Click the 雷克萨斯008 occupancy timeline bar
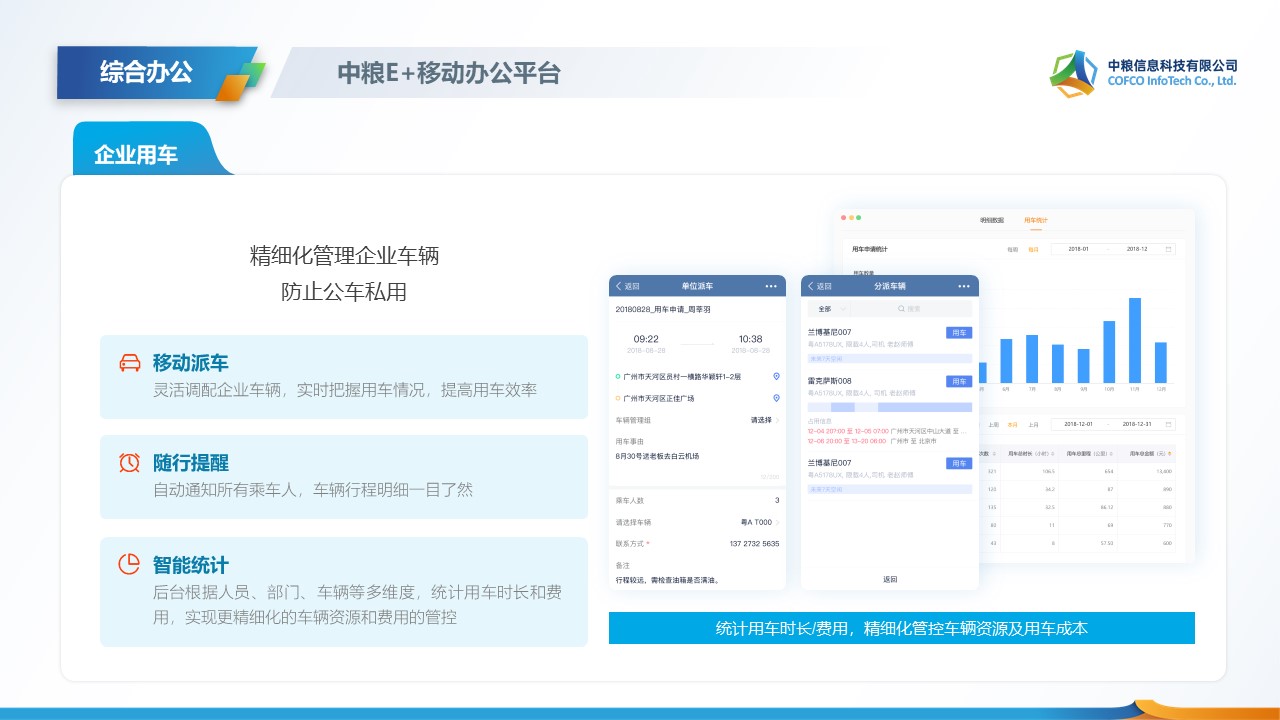This screenshot has width=1280, height=720. (x=890, y=407)
